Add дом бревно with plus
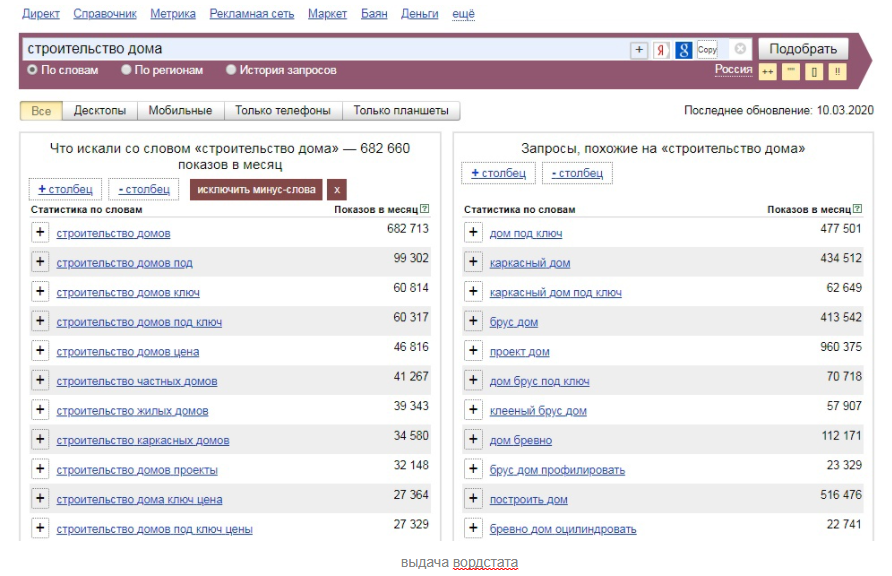This screenshot has width=892, height=576. [473, 439]
